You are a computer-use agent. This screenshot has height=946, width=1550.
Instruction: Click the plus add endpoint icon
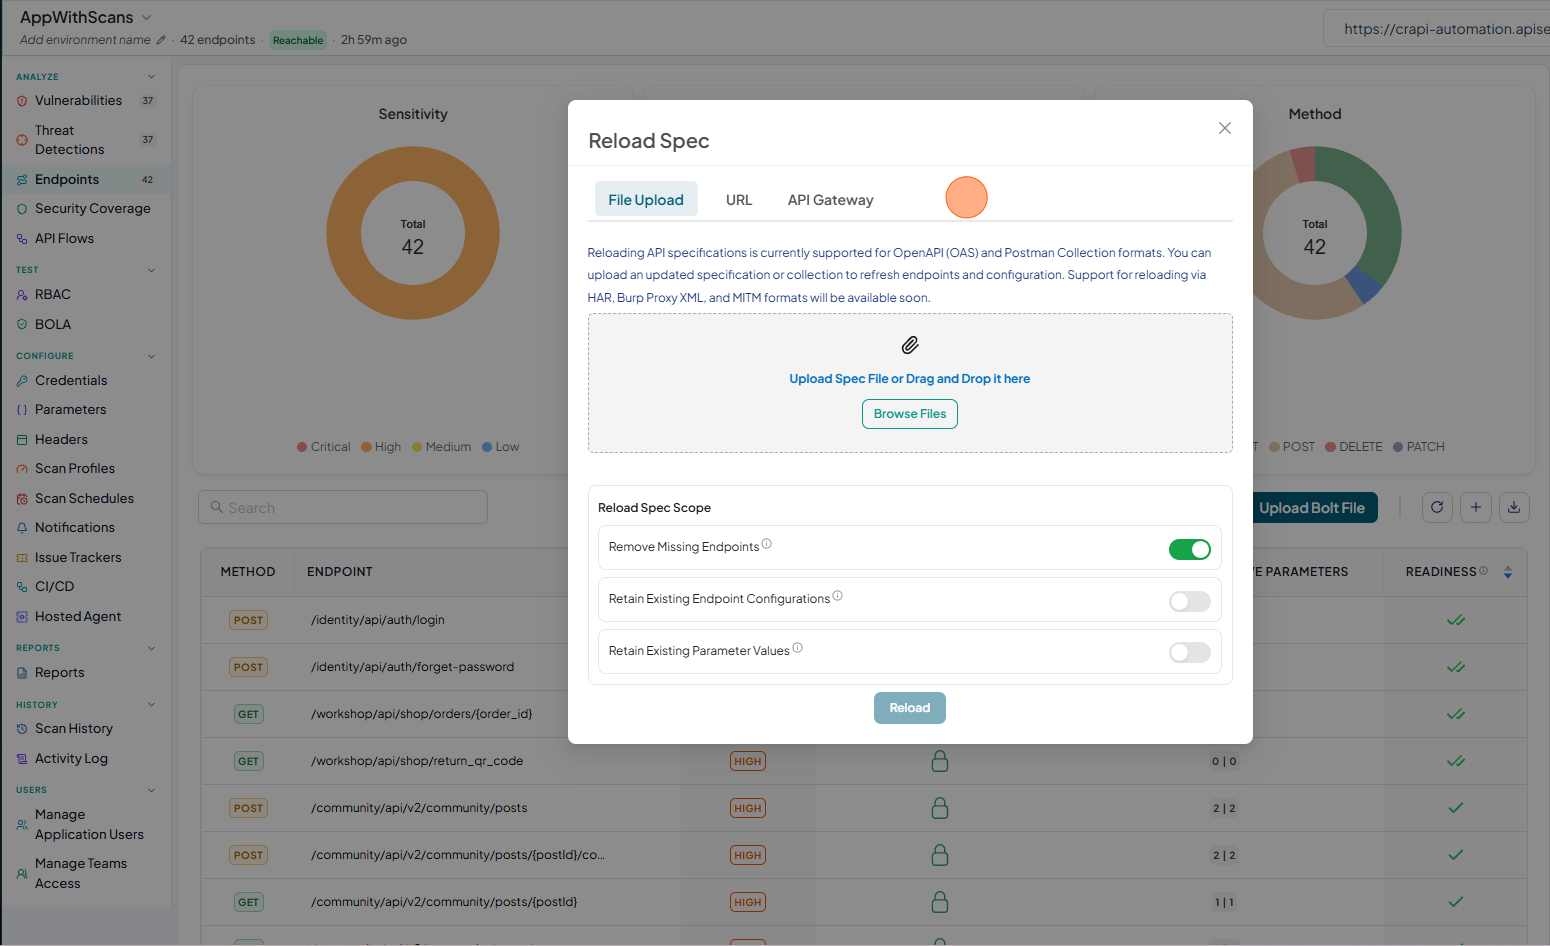[1476, 507]
